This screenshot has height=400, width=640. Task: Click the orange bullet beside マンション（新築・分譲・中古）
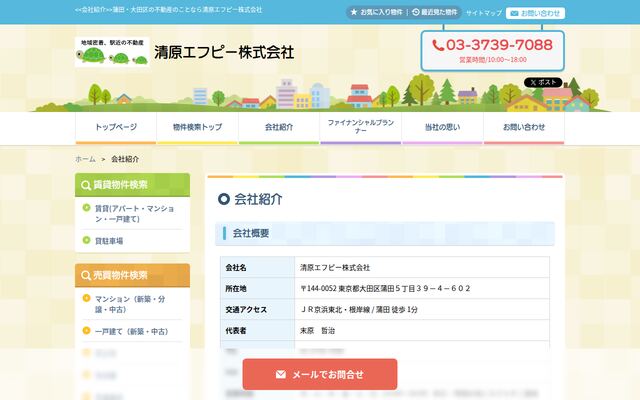pos(87,298)
